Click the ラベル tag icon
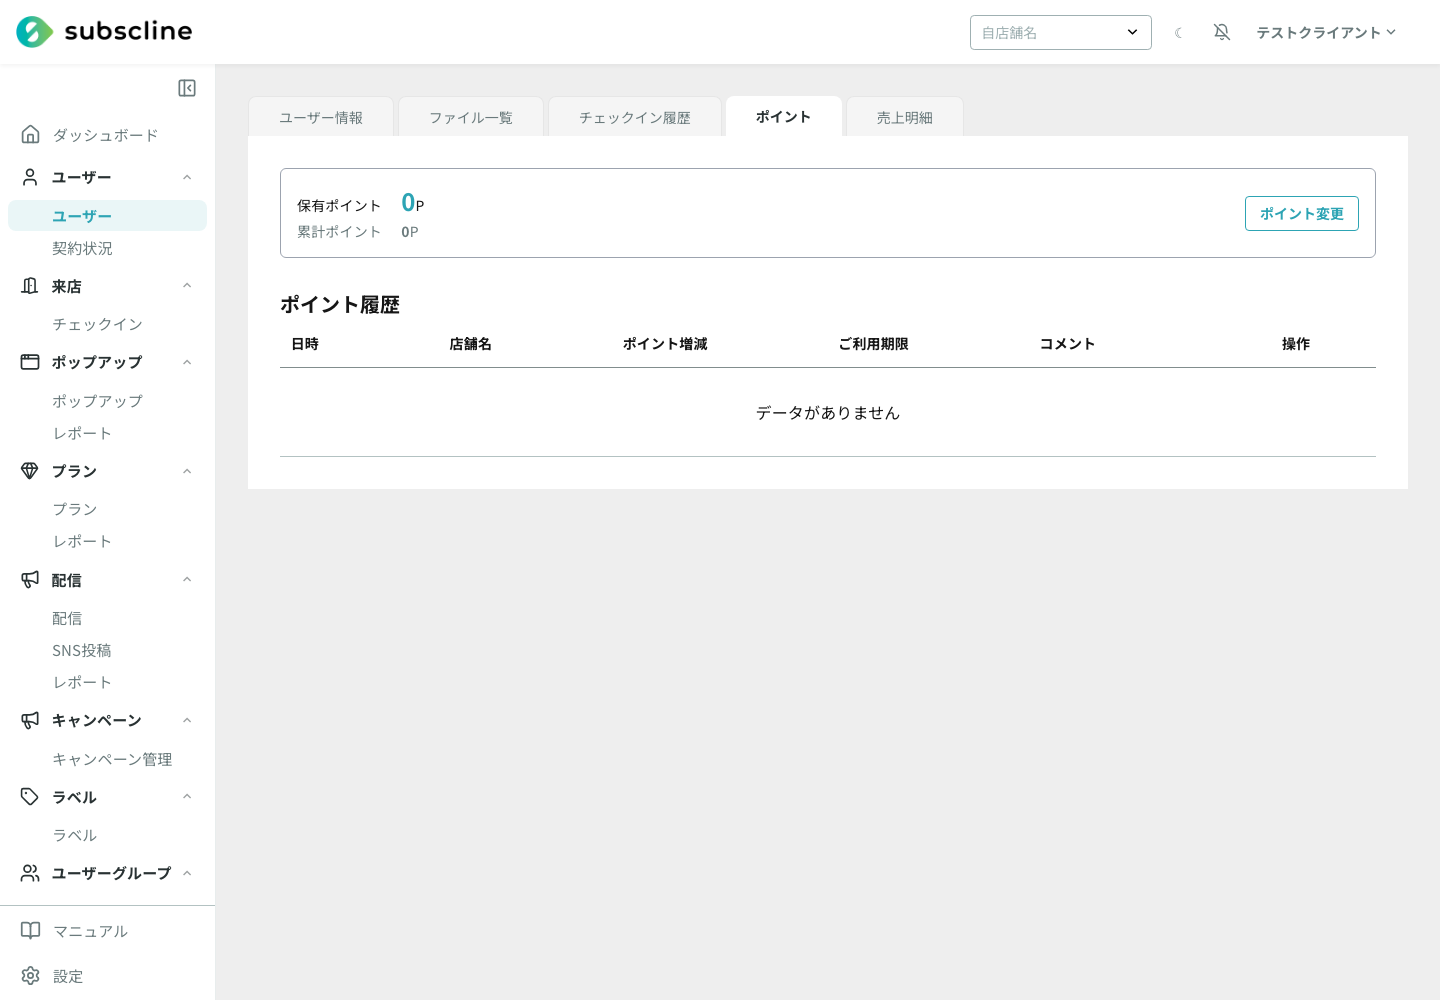 30,796
